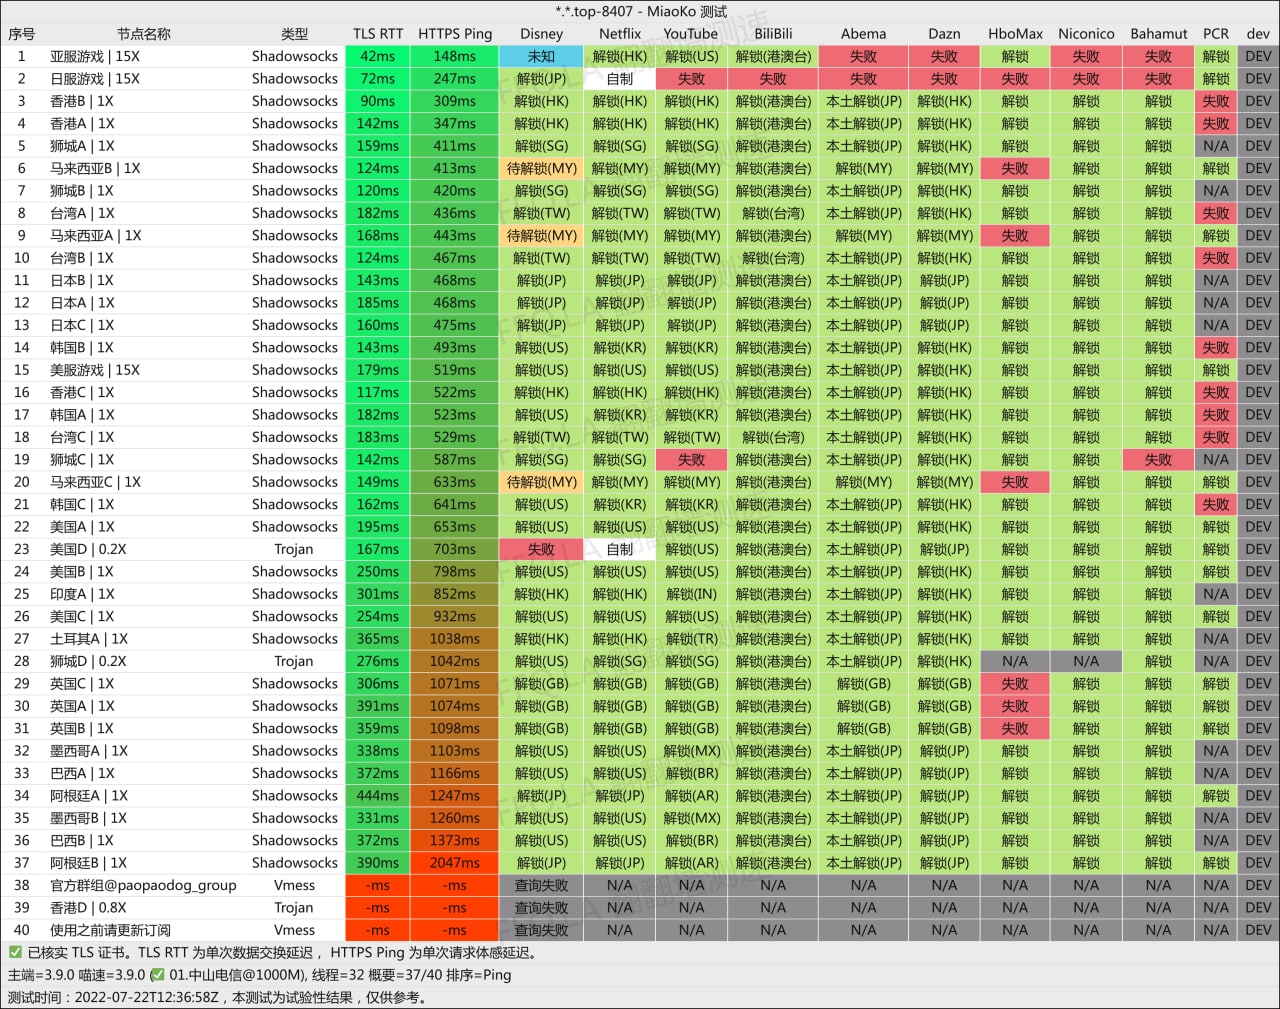Click the 序号 column header
This screenshot has width=1280, height=1009.
coord(21,34)
